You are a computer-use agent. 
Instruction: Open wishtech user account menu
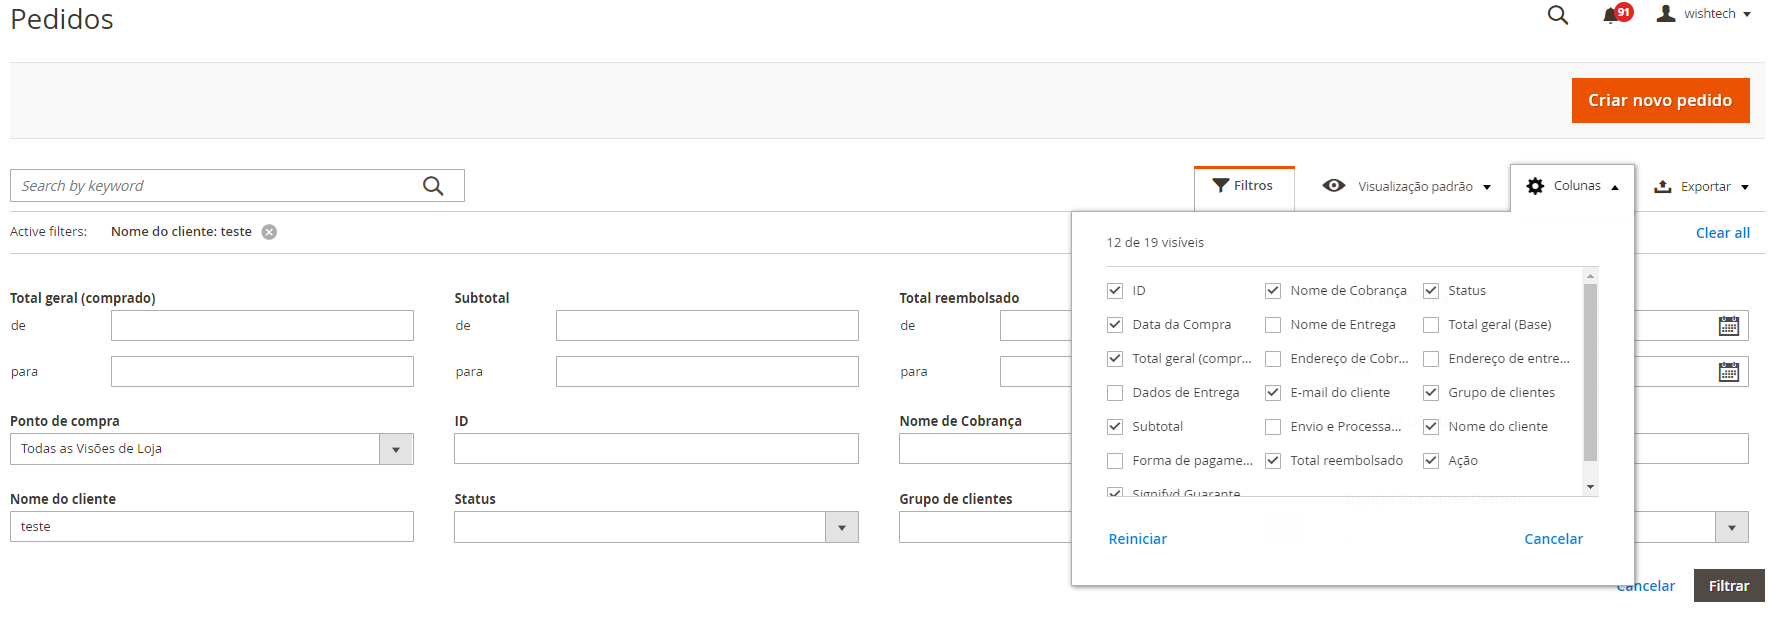tap(1703, 14)
